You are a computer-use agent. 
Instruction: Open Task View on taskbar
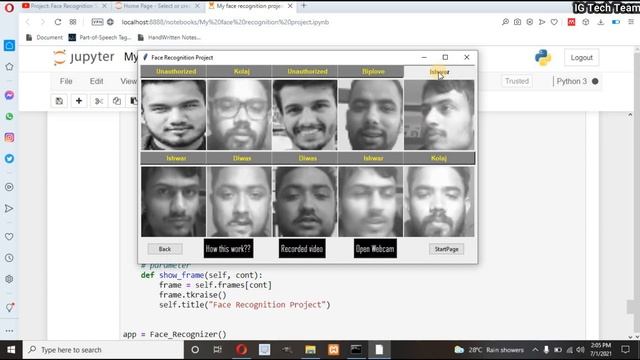(x=218, y=350)
